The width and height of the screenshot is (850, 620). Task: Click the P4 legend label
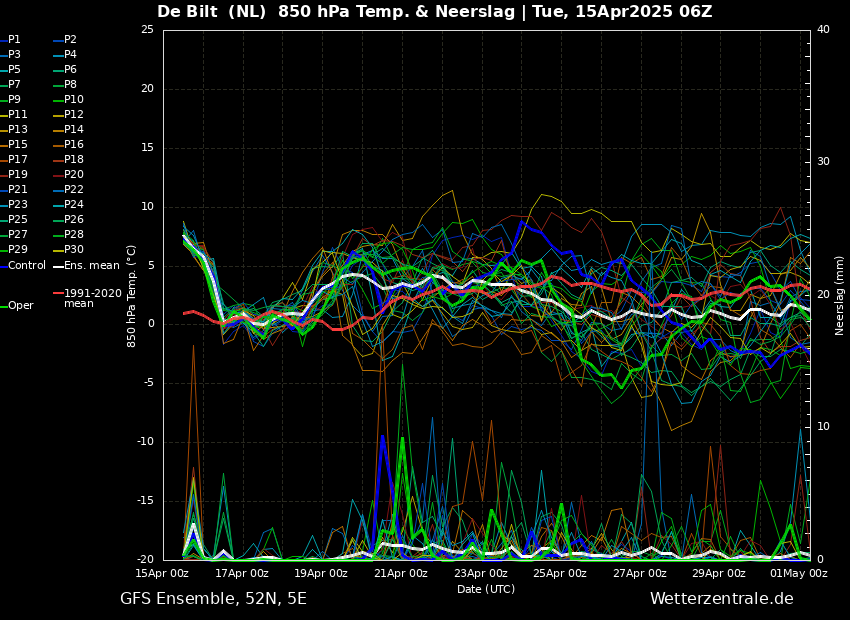70,55
